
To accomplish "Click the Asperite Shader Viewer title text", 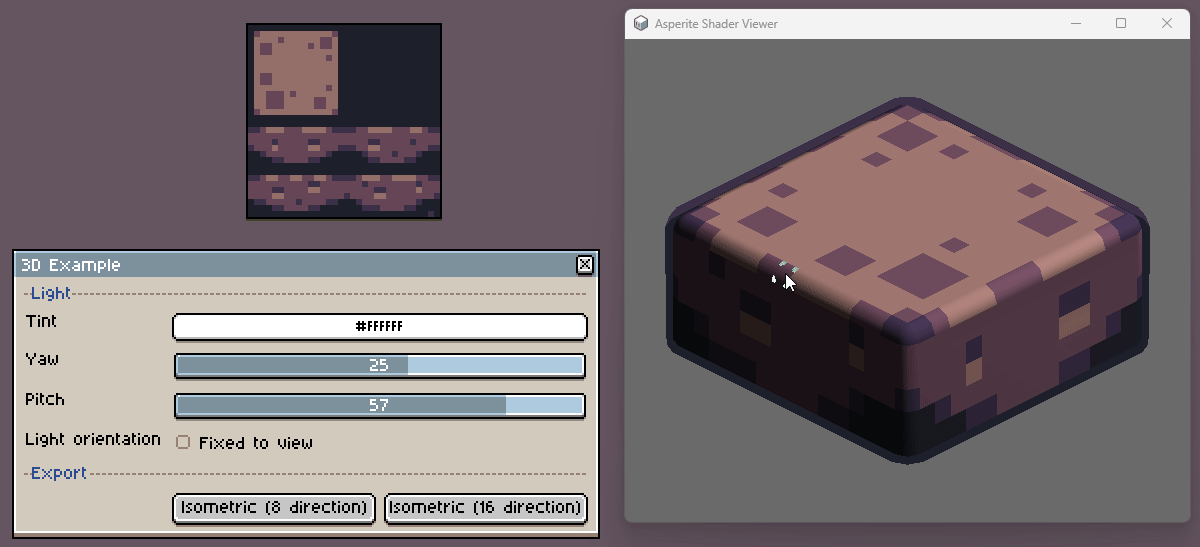I will pos(716,23).
